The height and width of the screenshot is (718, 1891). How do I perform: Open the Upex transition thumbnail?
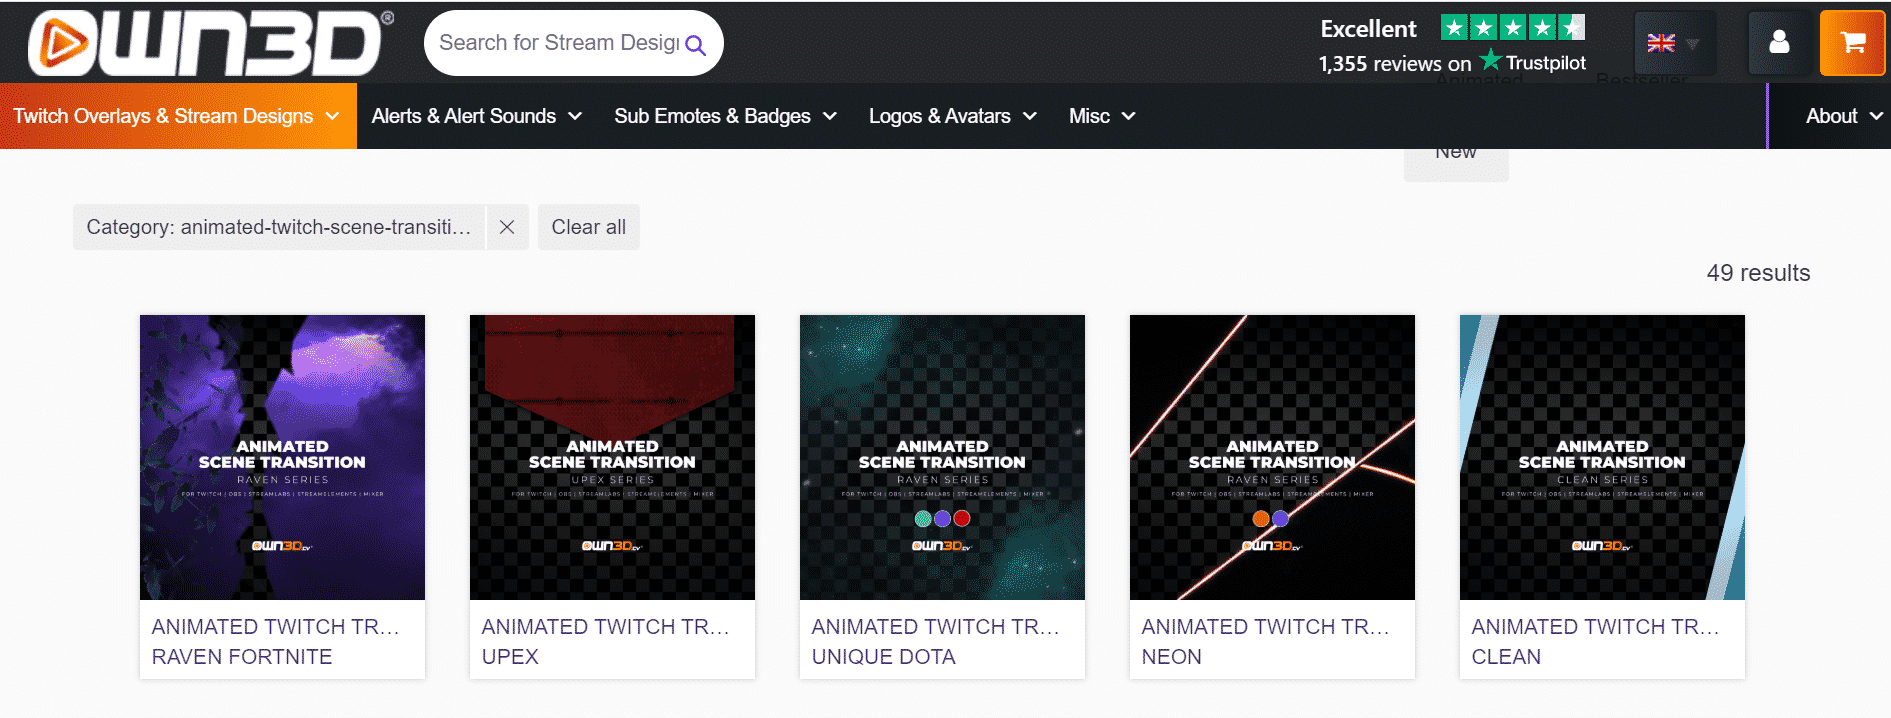(612, 457)
